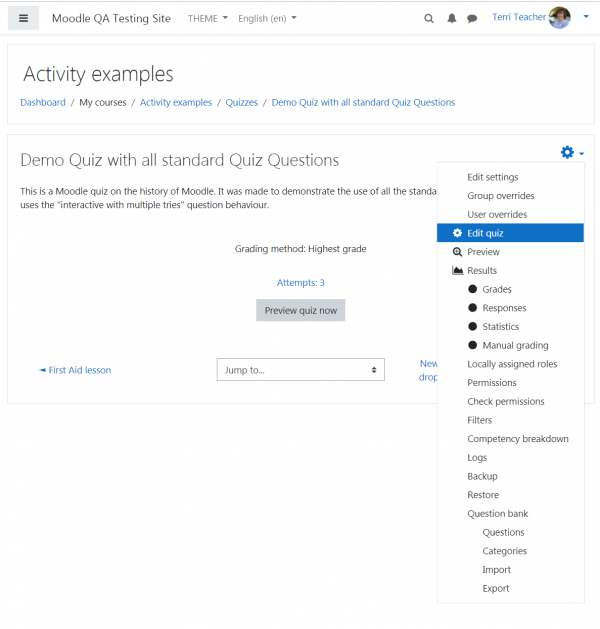Select Restore menu item
Image resolution: width=600 pixels, height=629 pixels.
click(483, 495)
